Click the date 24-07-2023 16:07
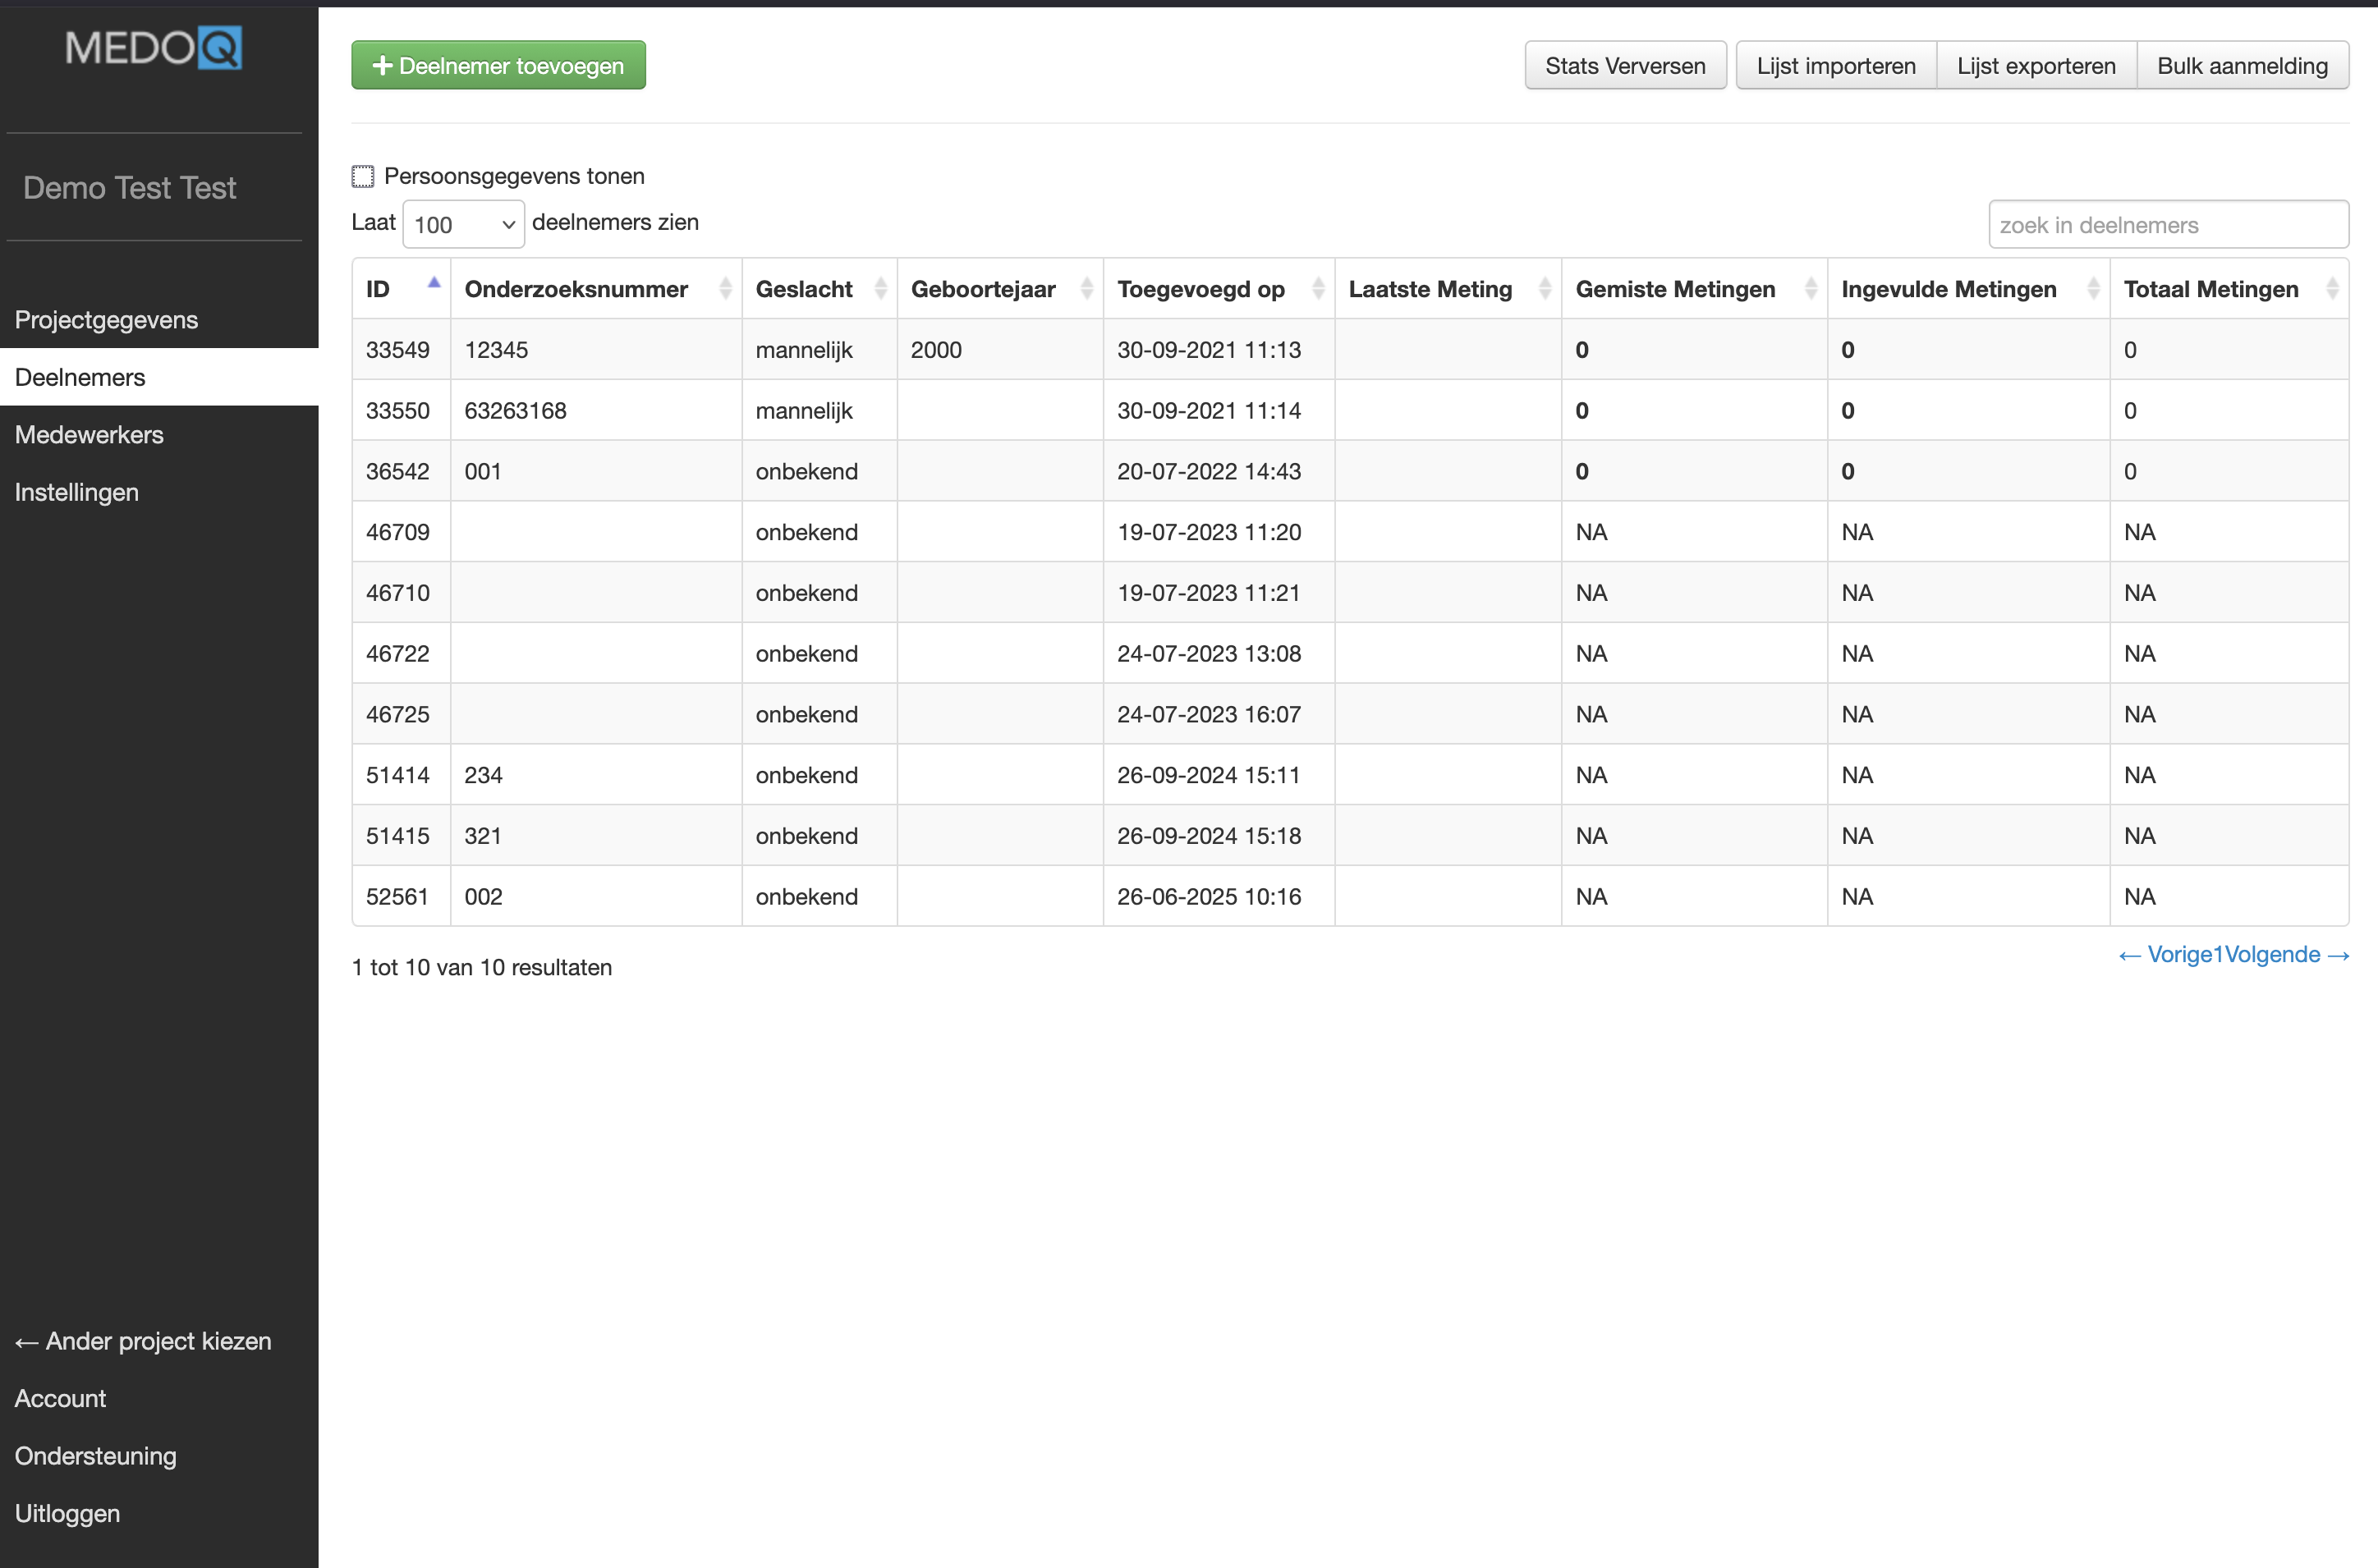The width and height of the screenshot is (2378, 1568). (1209, 714)
